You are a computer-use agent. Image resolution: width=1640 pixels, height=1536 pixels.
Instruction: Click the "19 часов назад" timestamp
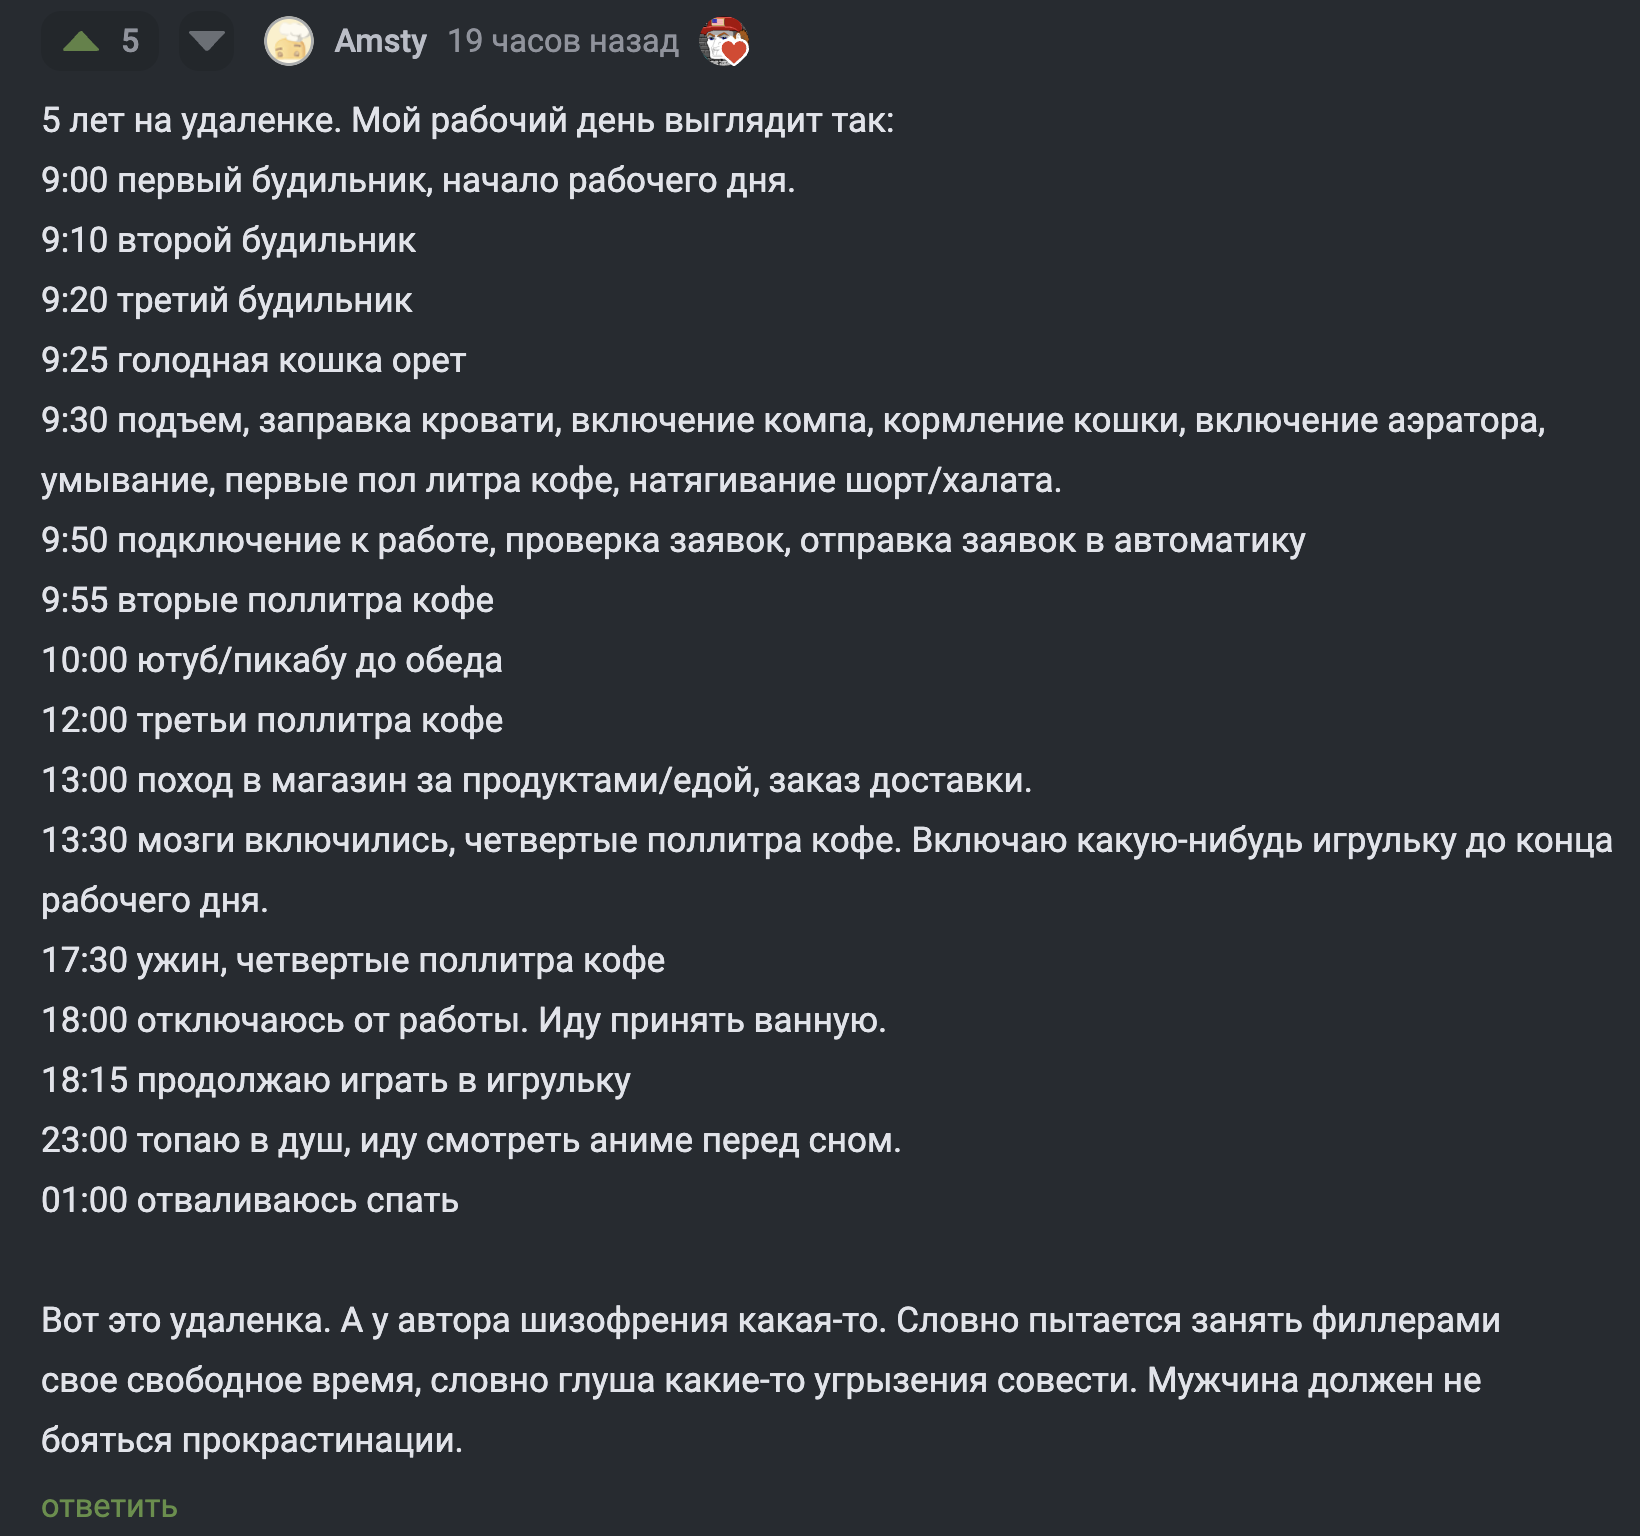pos(563,42)
